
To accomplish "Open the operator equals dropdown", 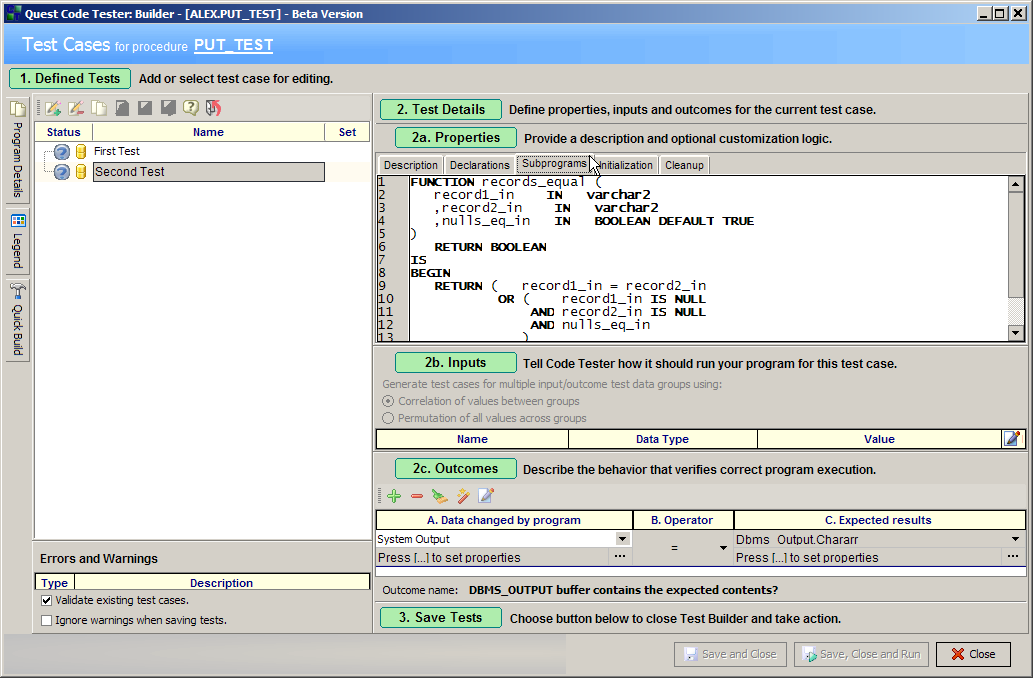I will (723, 548).
